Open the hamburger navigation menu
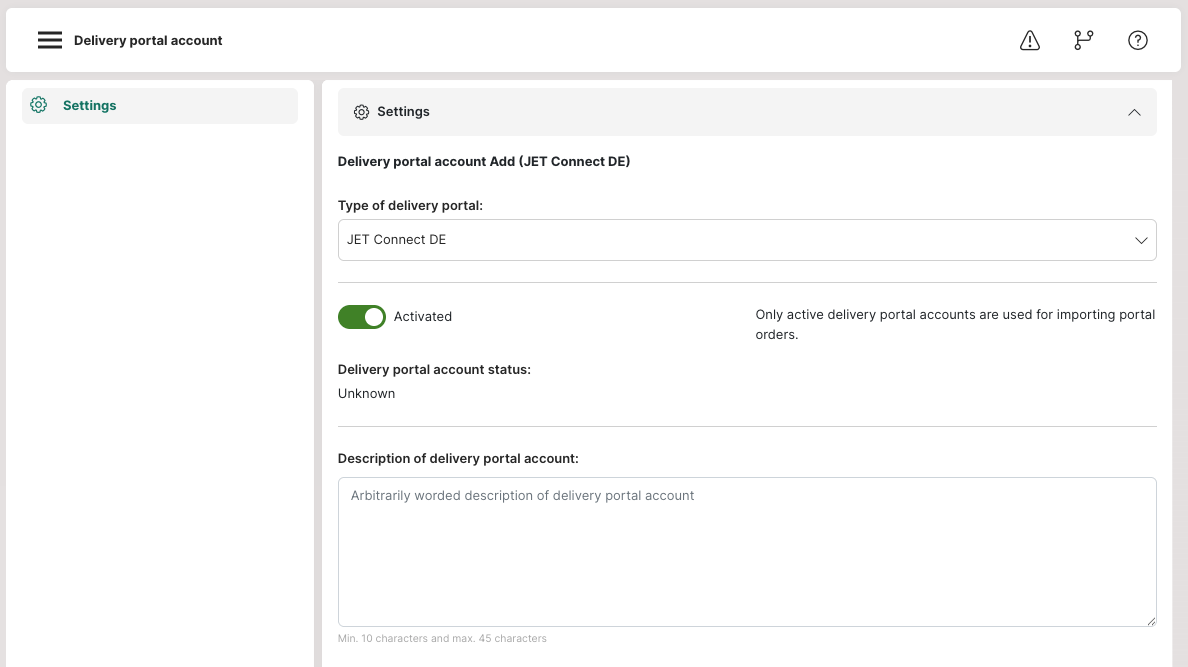 [50, 40]
